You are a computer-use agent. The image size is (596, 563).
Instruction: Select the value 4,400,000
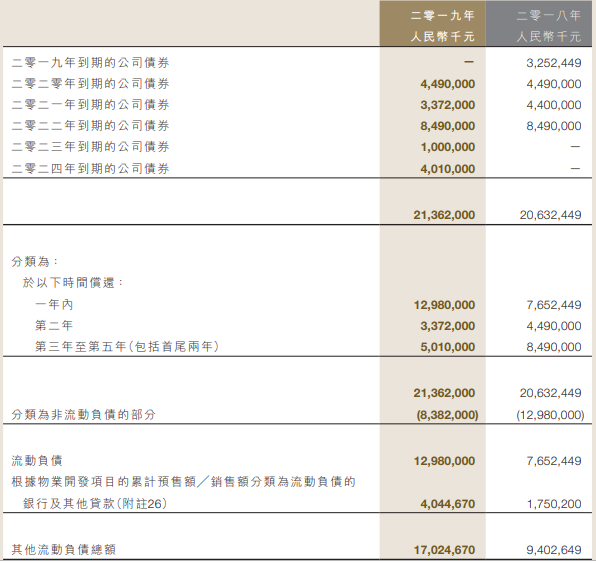[554, 105]
